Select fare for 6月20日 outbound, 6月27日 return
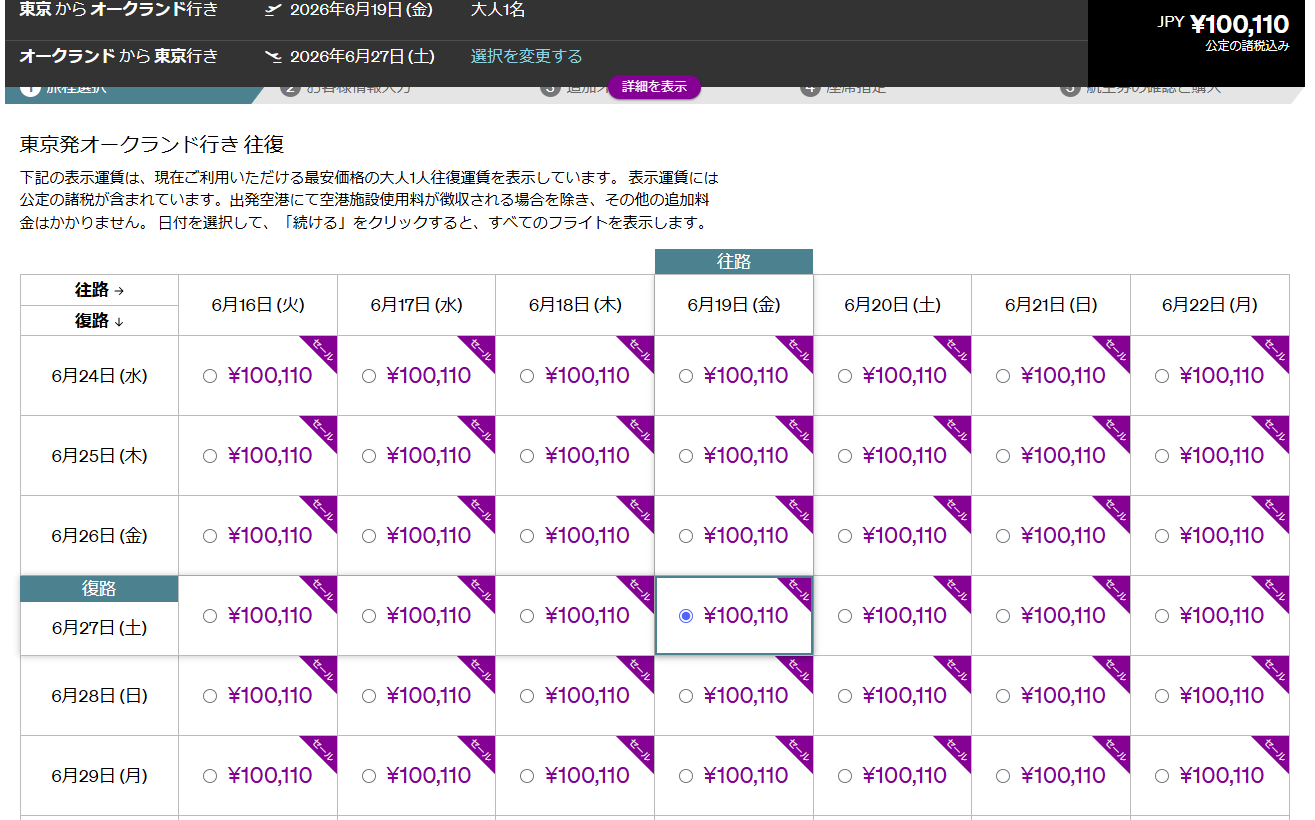This screenshot has height=820, width=1315. tap(845, 616)
